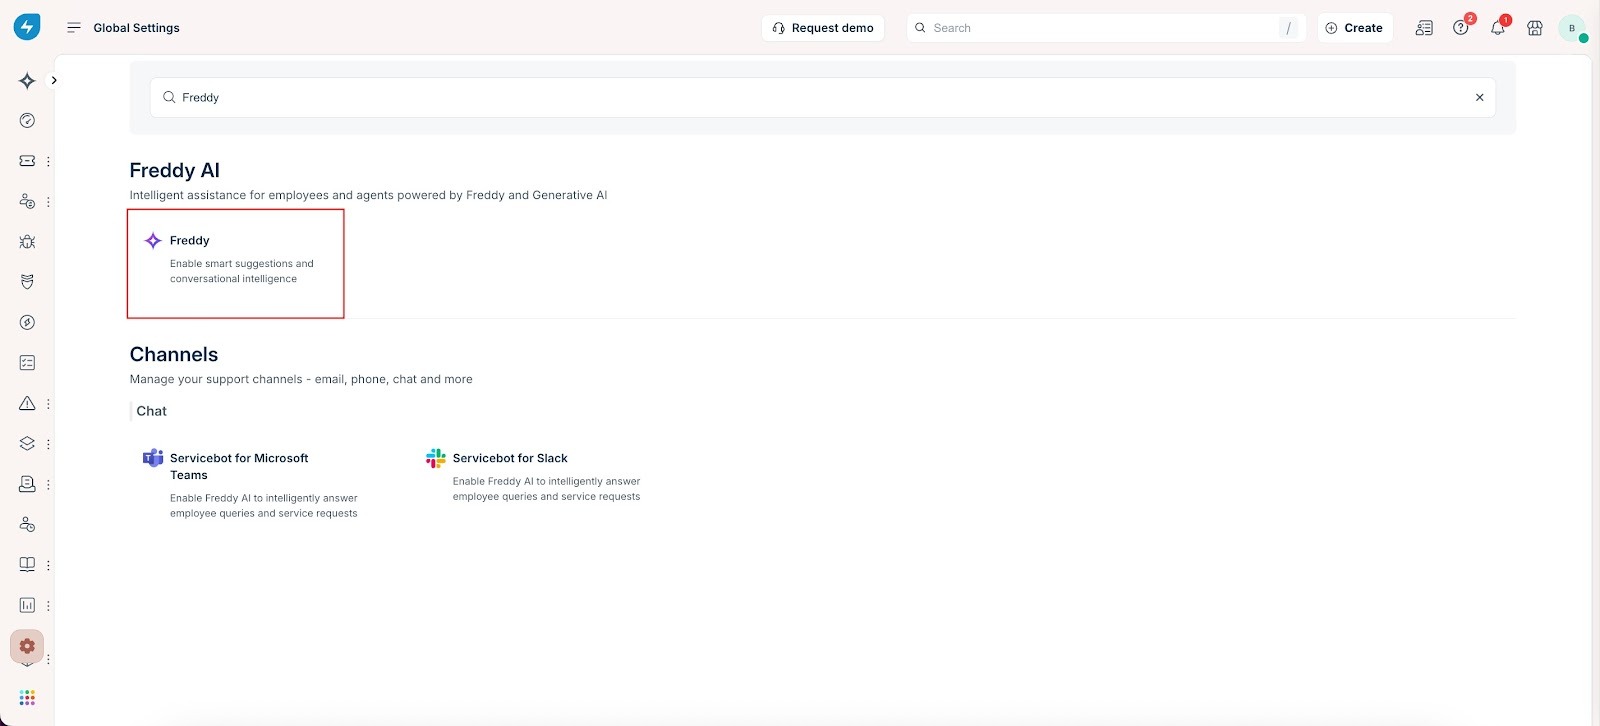Open the help question mark icon
The height and width of the screenshot is (726, 1600).
[x=1461, y=28]
